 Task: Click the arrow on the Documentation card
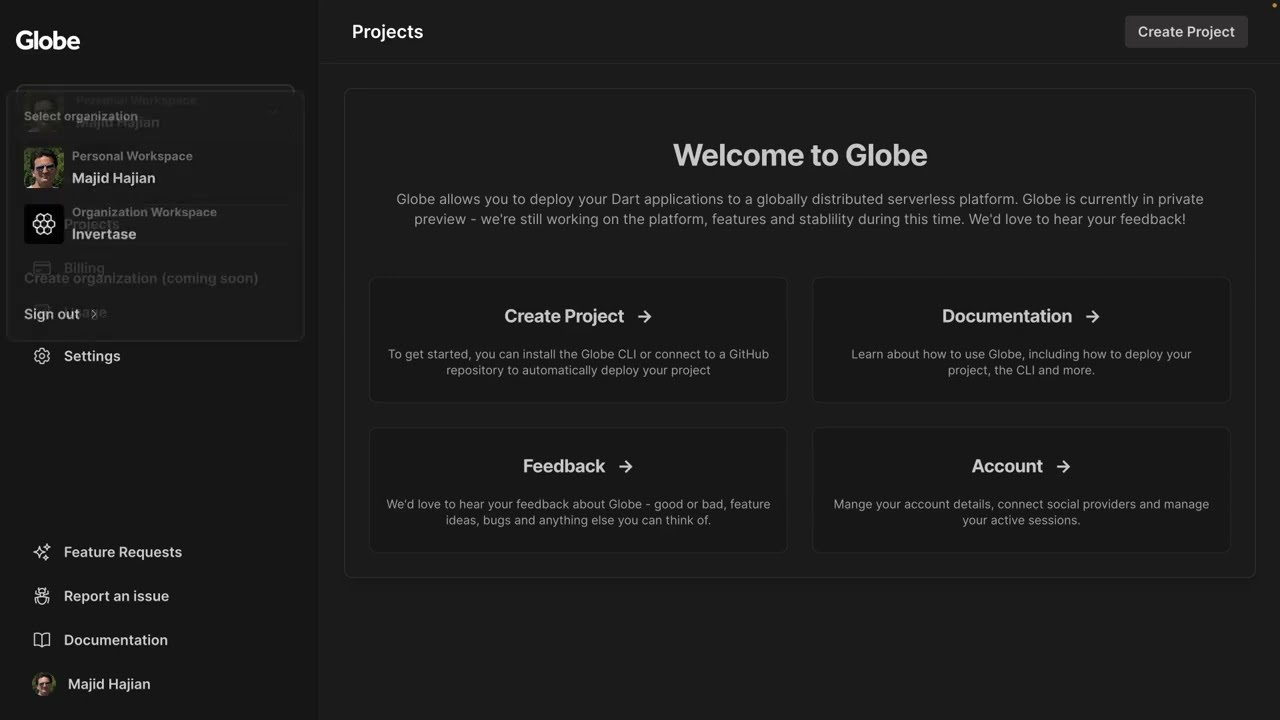[1093, 316]
